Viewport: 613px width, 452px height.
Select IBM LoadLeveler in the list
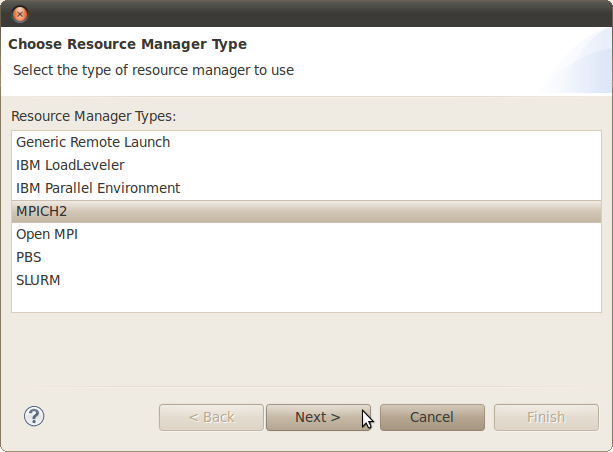coord(306,165)
